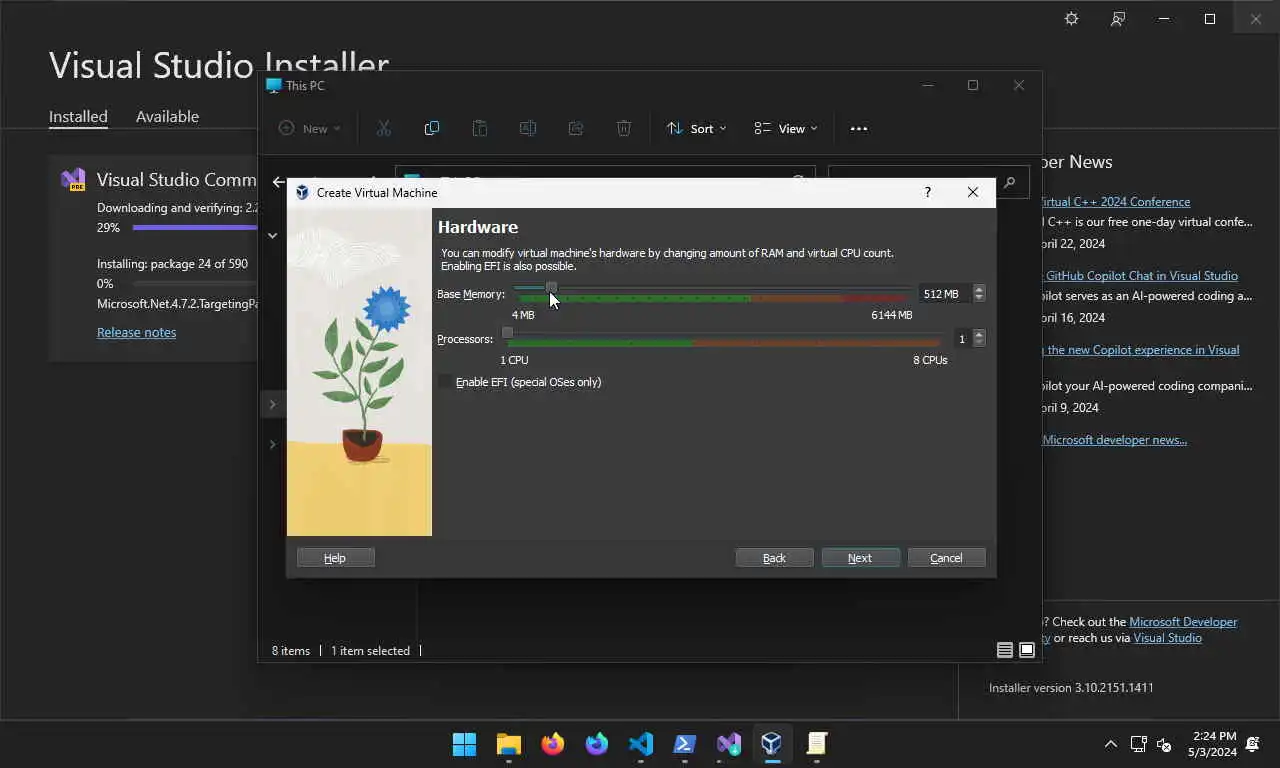Increase Base Memory with spinner arrows
Viewport: 1280px width, 768px height.
(979, 289)
